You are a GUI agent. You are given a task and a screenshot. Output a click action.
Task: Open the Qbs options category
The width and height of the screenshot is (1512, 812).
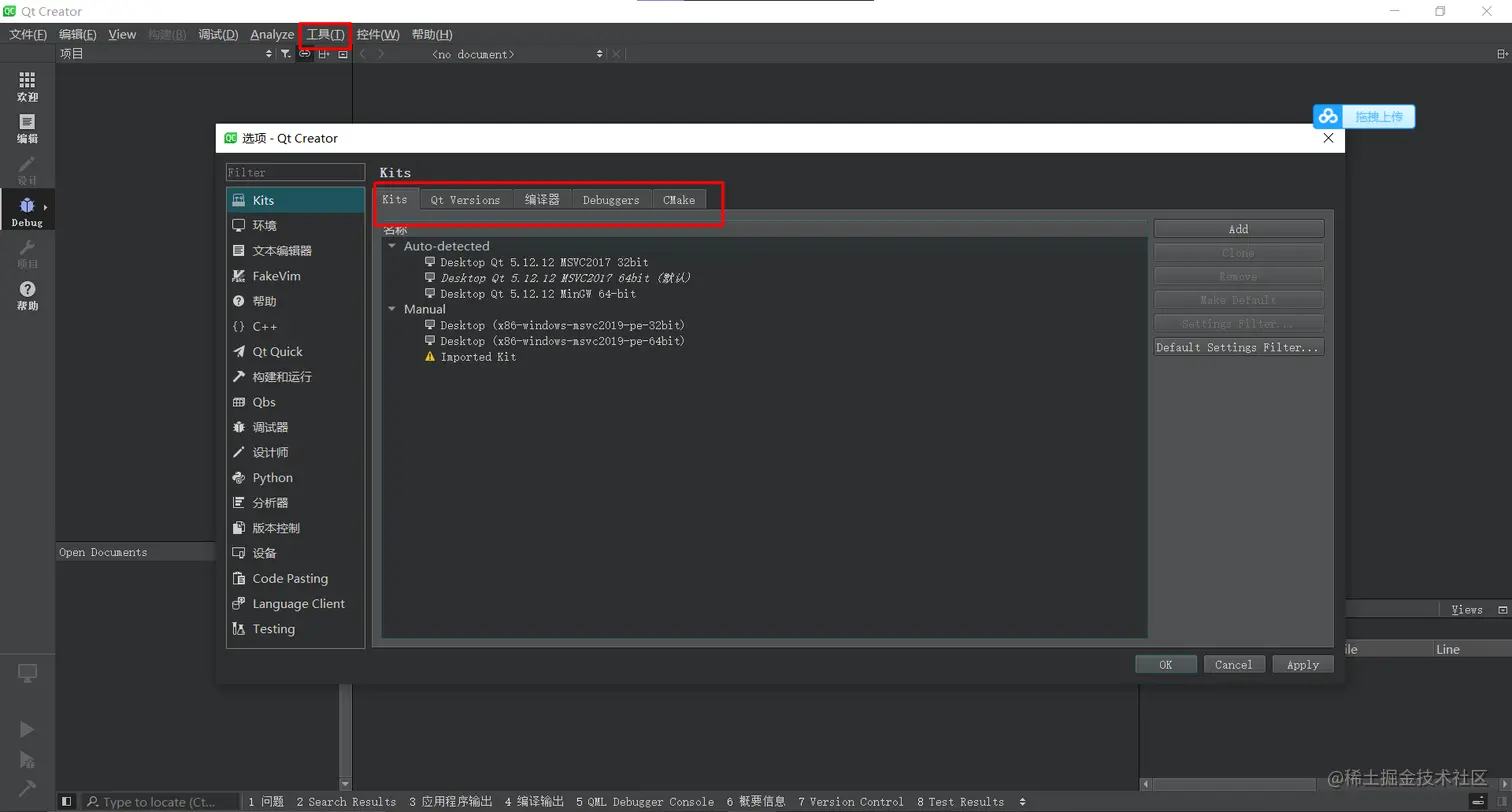[x=295, y=402]
